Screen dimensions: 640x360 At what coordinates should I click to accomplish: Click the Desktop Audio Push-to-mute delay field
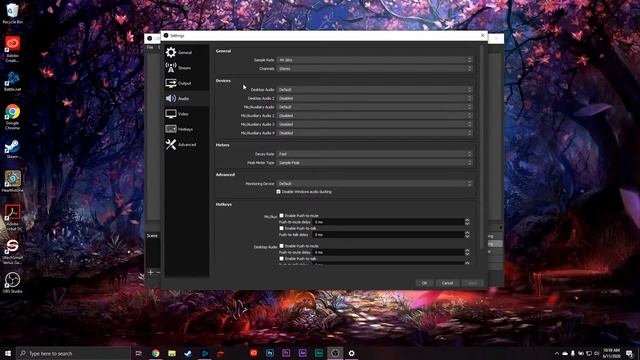(388, 252)
